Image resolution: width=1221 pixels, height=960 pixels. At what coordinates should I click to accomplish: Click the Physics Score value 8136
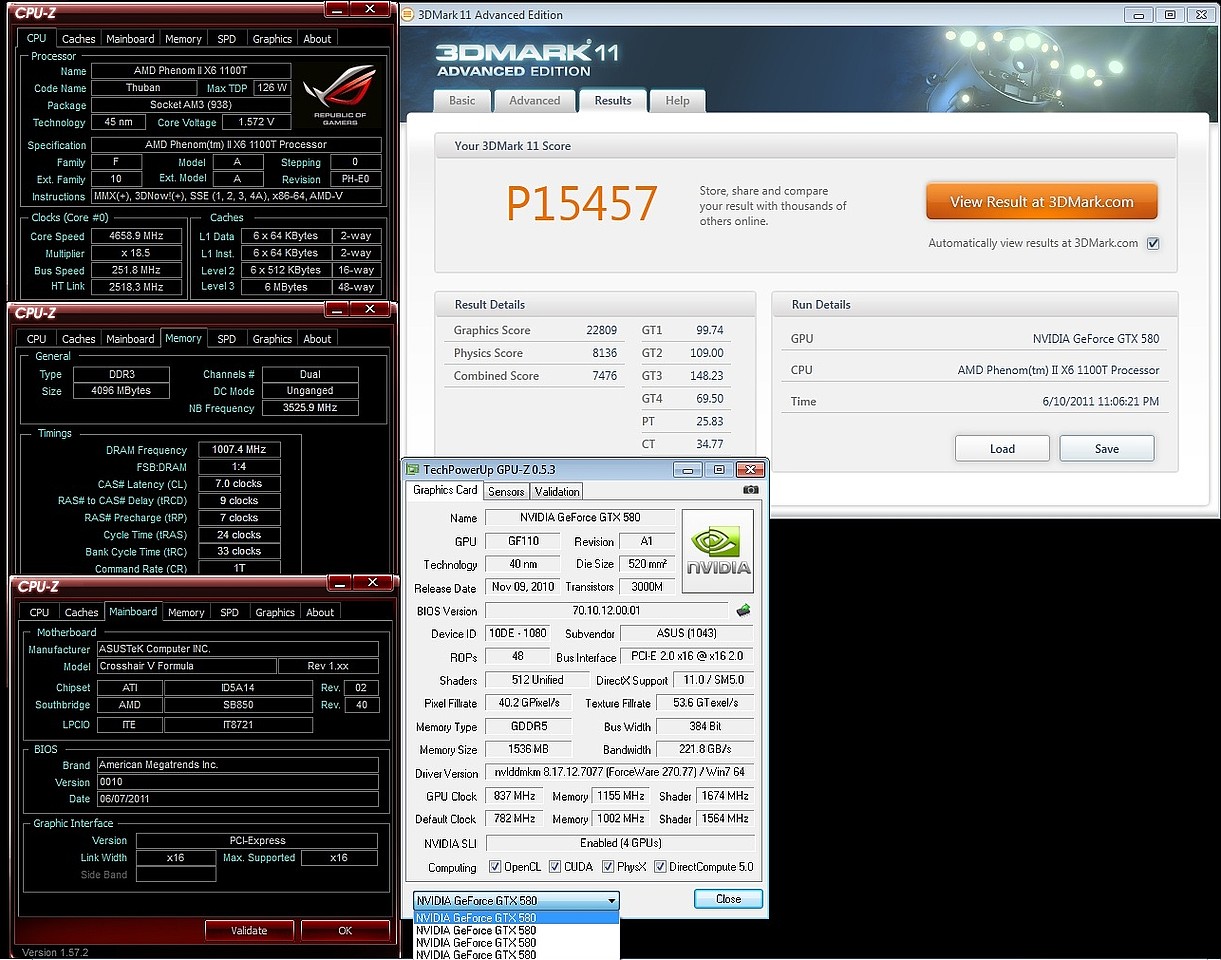click(x=605, y=353)
